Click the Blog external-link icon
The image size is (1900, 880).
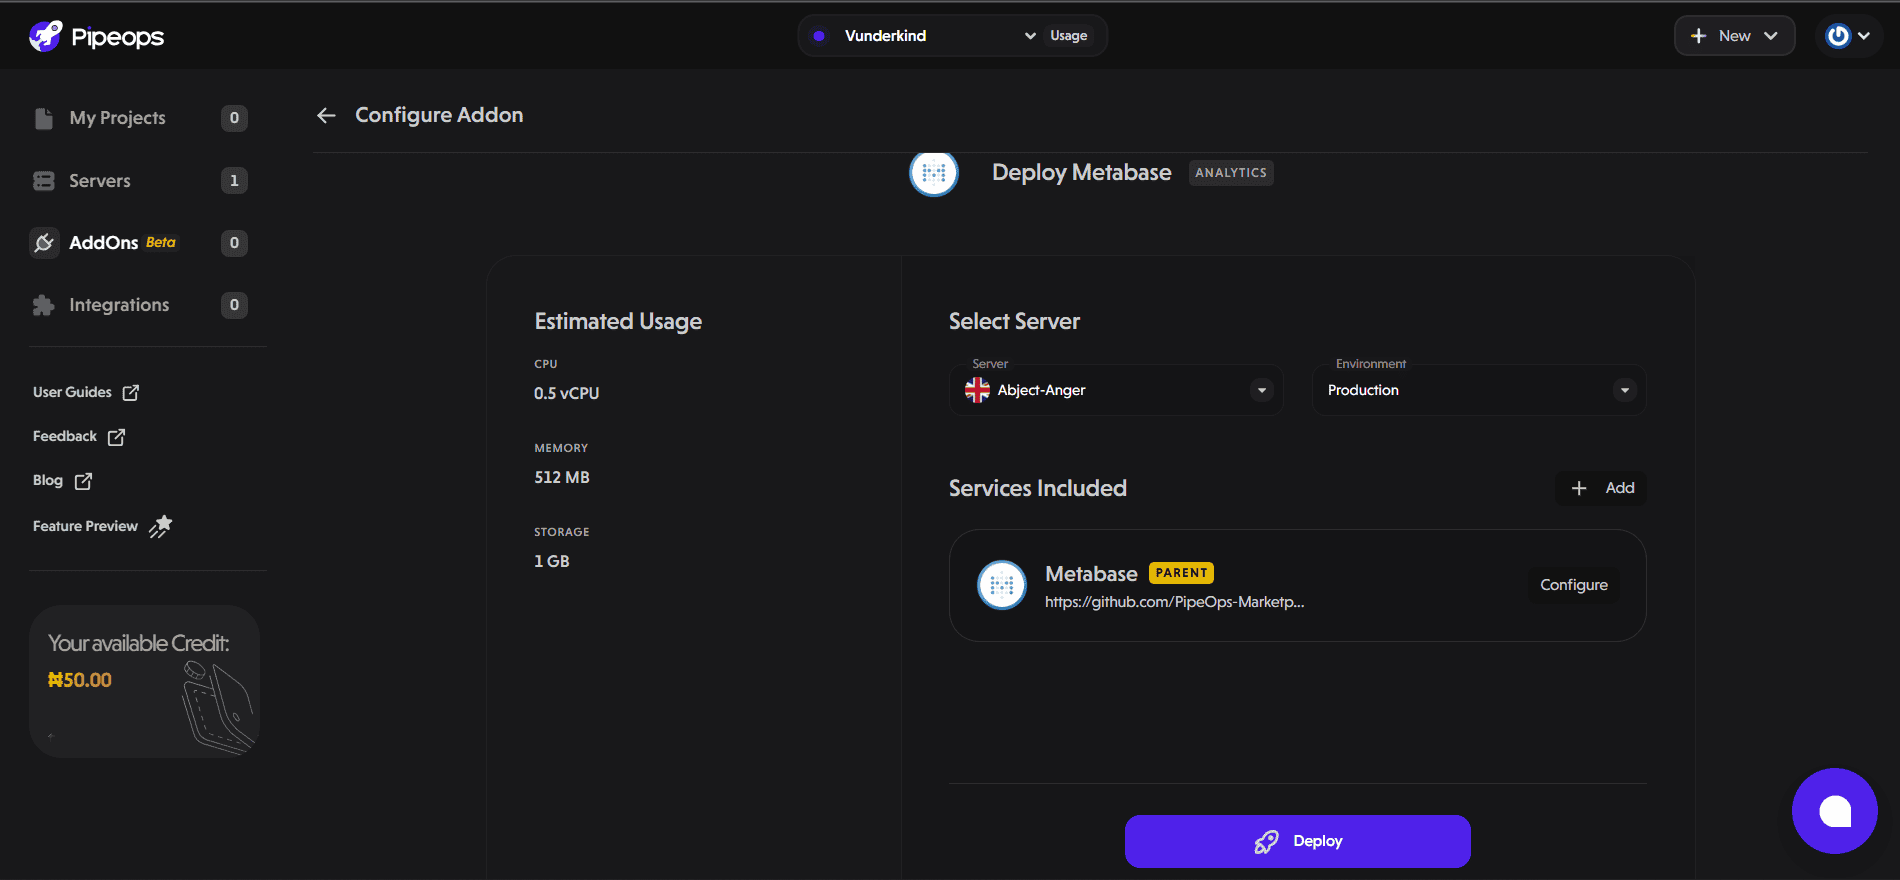[84, 481]
